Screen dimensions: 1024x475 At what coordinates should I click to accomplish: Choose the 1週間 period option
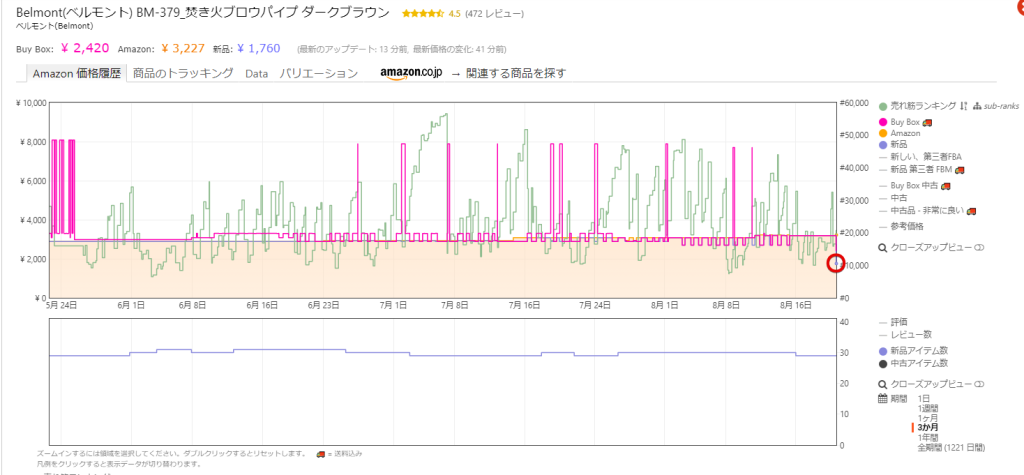click(931, 408)
